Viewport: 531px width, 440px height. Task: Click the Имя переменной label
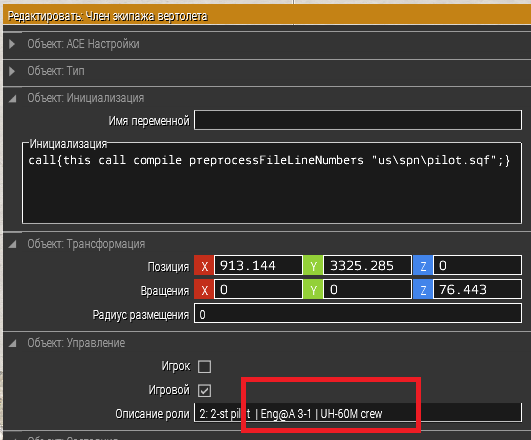click(x=149, y=121)
